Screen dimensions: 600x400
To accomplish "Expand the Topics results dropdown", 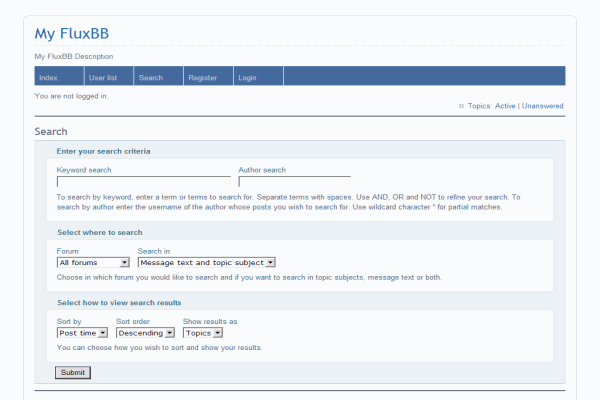I will 203,333.
